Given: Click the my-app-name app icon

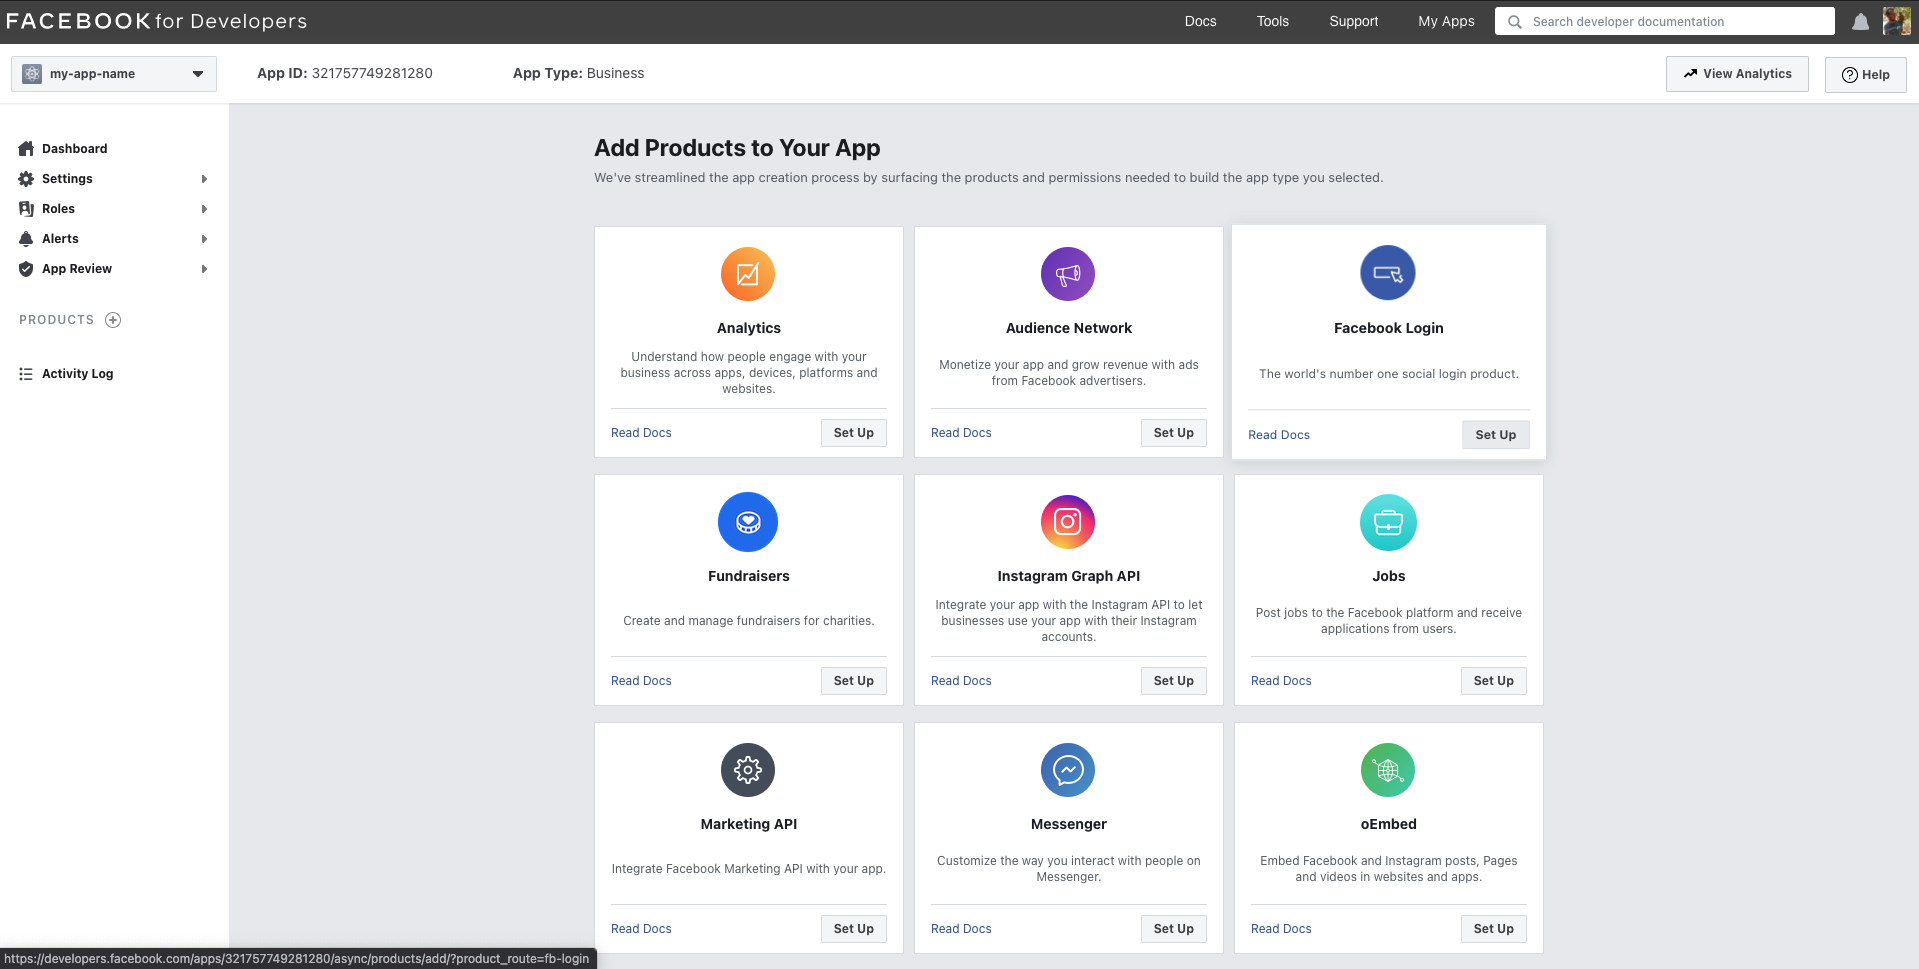Looking at the screenshot, I should [x=32, y=74].
